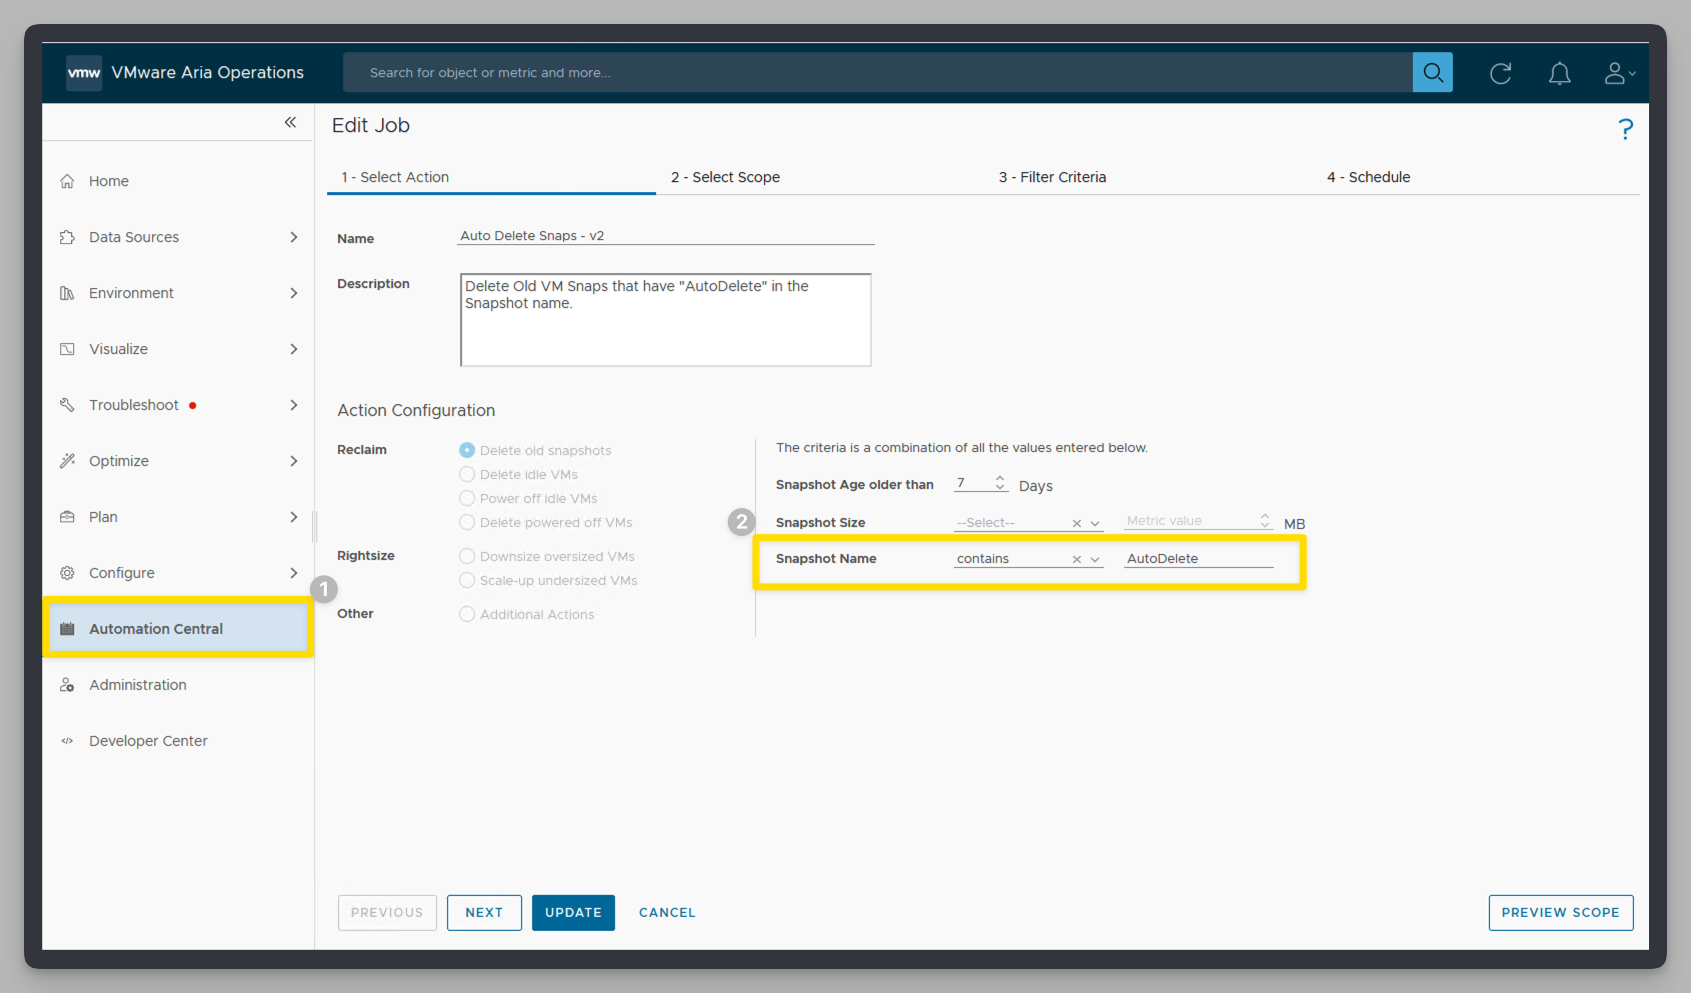Switch to the 2 - Select Scope tab
1691x993 pixels.
pos(725,177)
